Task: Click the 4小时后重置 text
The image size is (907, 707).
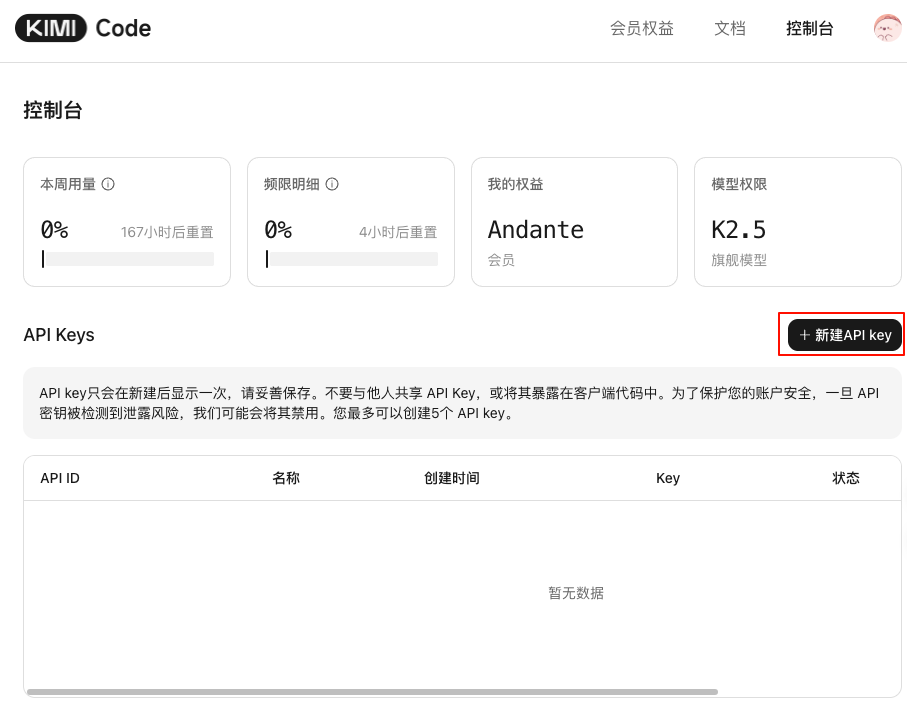Action: pos(398,232)
